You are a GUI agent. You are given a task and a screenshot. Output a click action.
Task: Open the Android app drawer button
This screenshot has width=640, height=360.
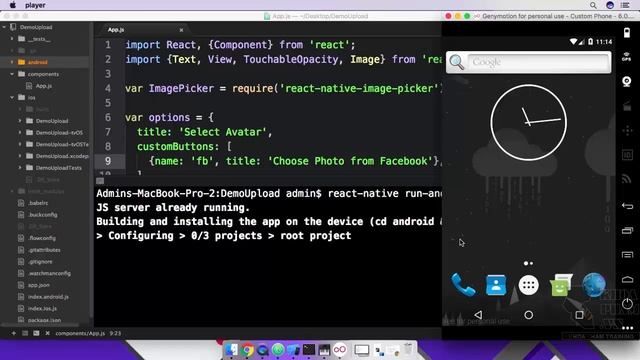click(x=528, y=285)
